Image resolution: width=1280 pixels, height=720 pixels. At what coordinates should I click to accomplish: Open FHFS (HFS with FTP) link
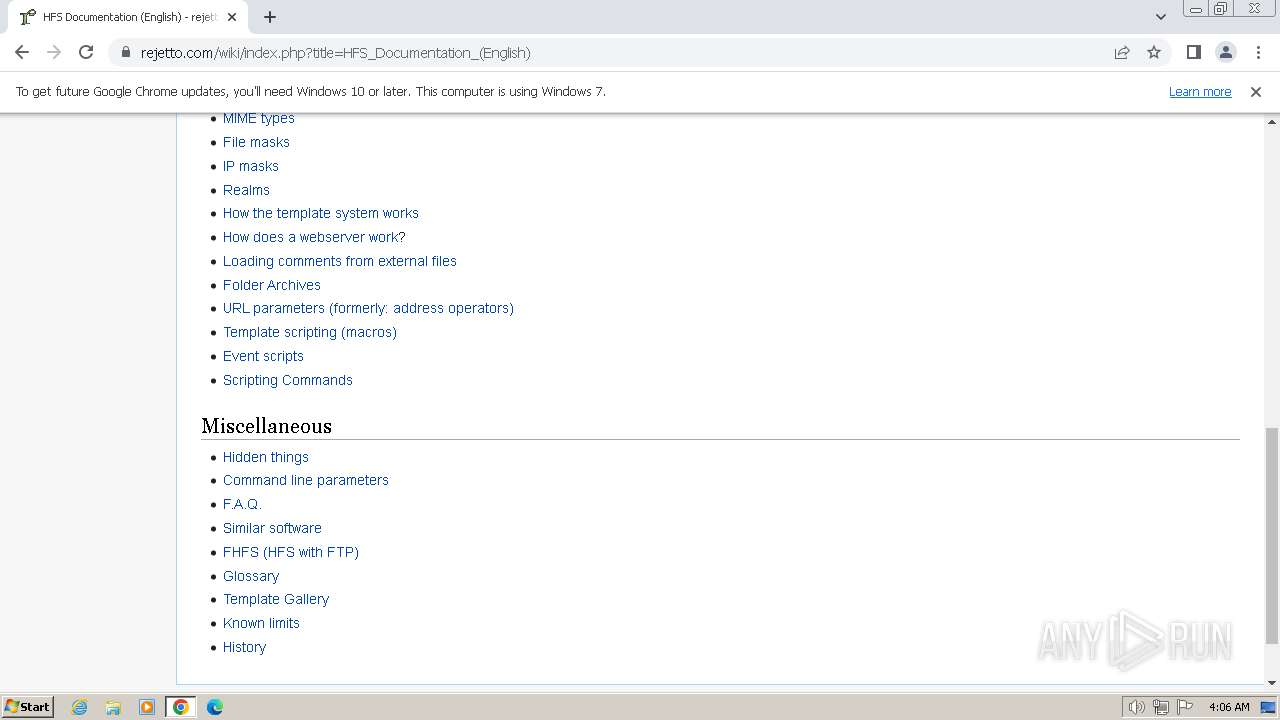pos(291,552)
